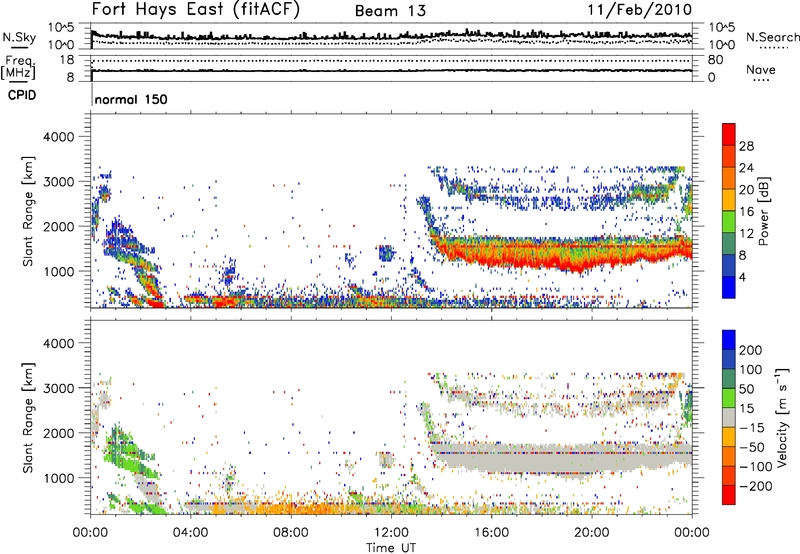This screenshot has width=800, height=554.
Task: Click the '80' Nave axis tick label
Action: point(716,60)
